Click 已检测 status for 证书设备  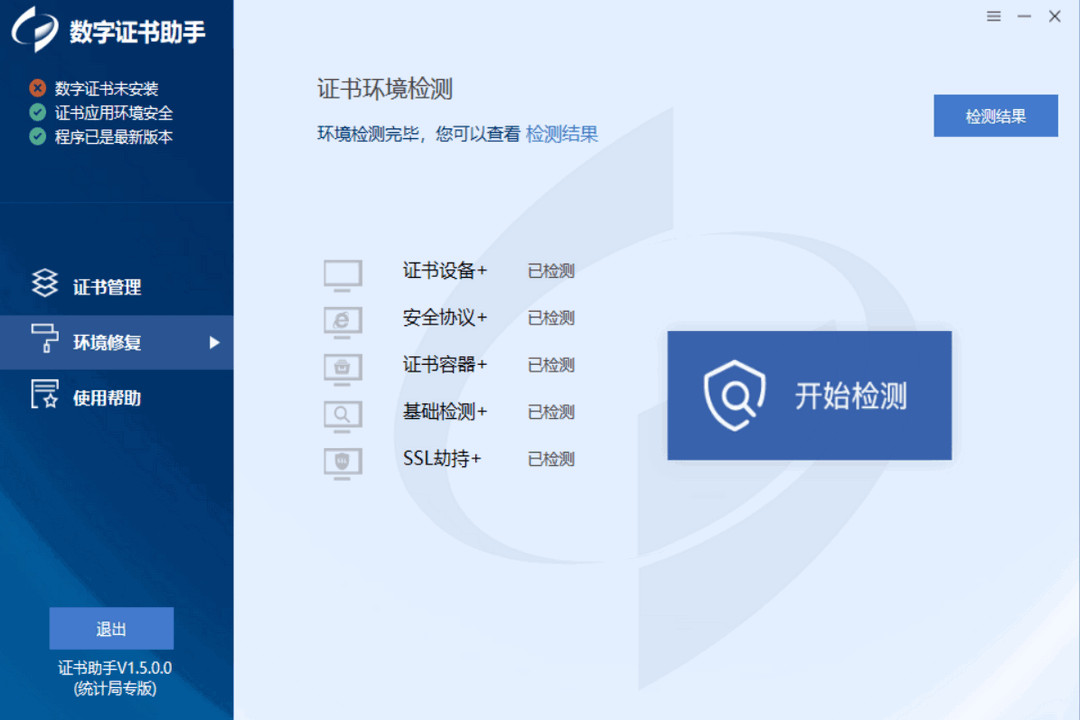point(551,271)
